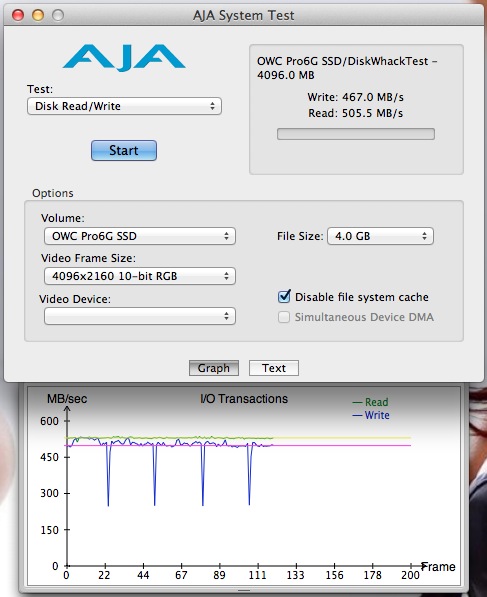Click the blue Write legend entry
The height and width of the screenshot is (597, 487).
coord(371,415)
